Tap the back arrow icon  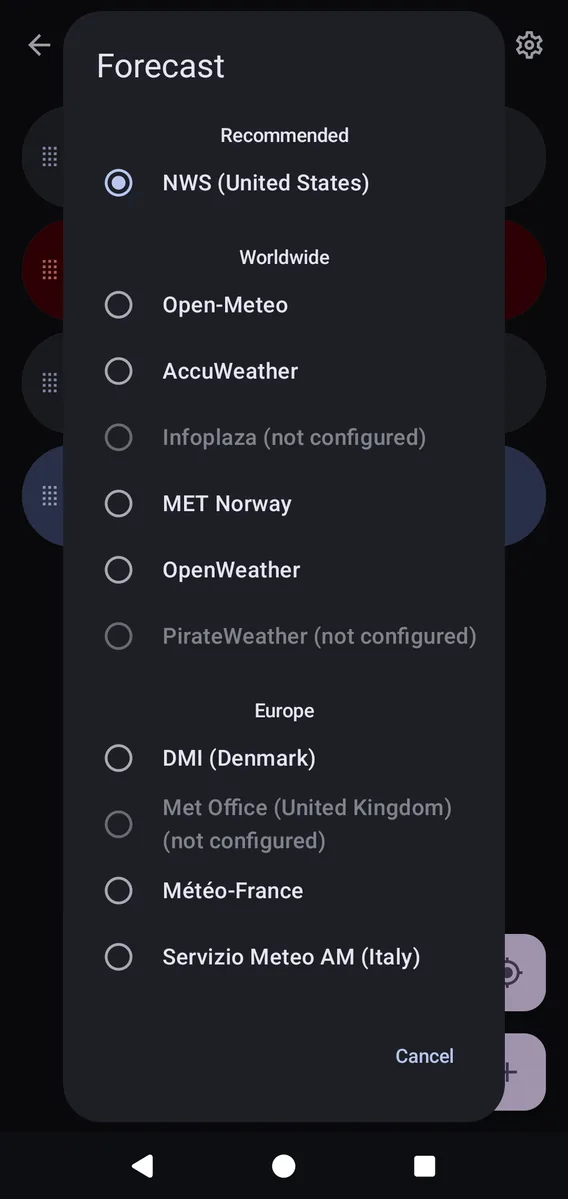point(39,45)
